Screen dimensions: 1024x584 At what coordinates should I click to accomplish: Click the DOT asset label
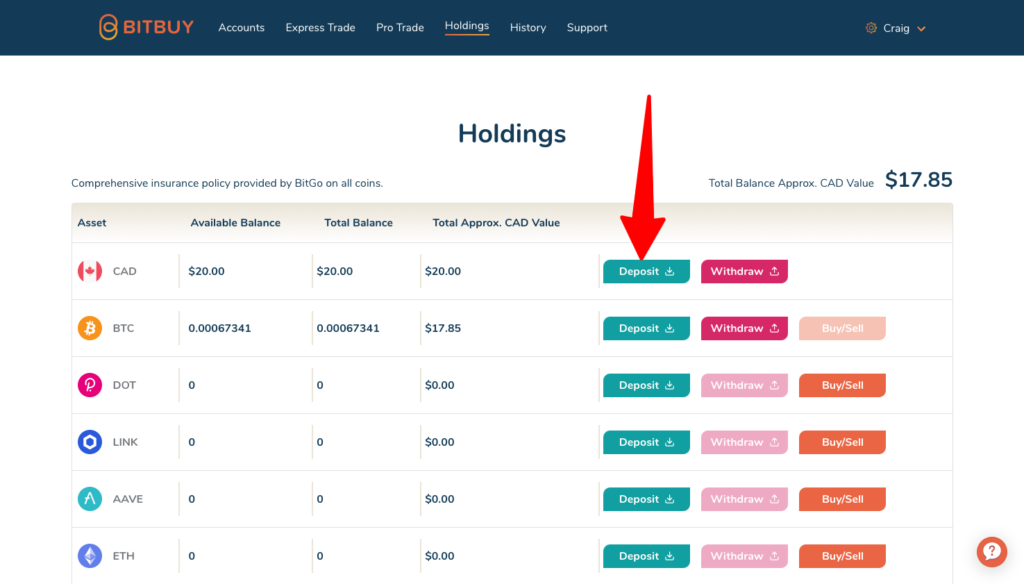pos(124,385)
